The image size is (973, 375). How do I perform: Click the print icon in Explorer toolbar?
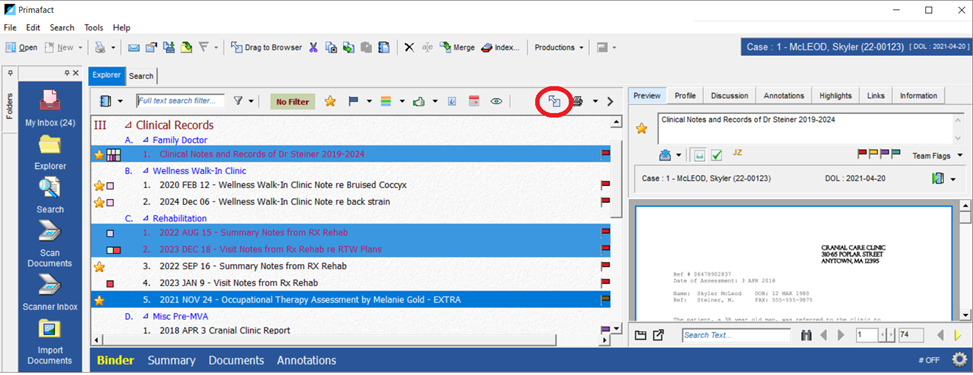(x=578, y=101)
